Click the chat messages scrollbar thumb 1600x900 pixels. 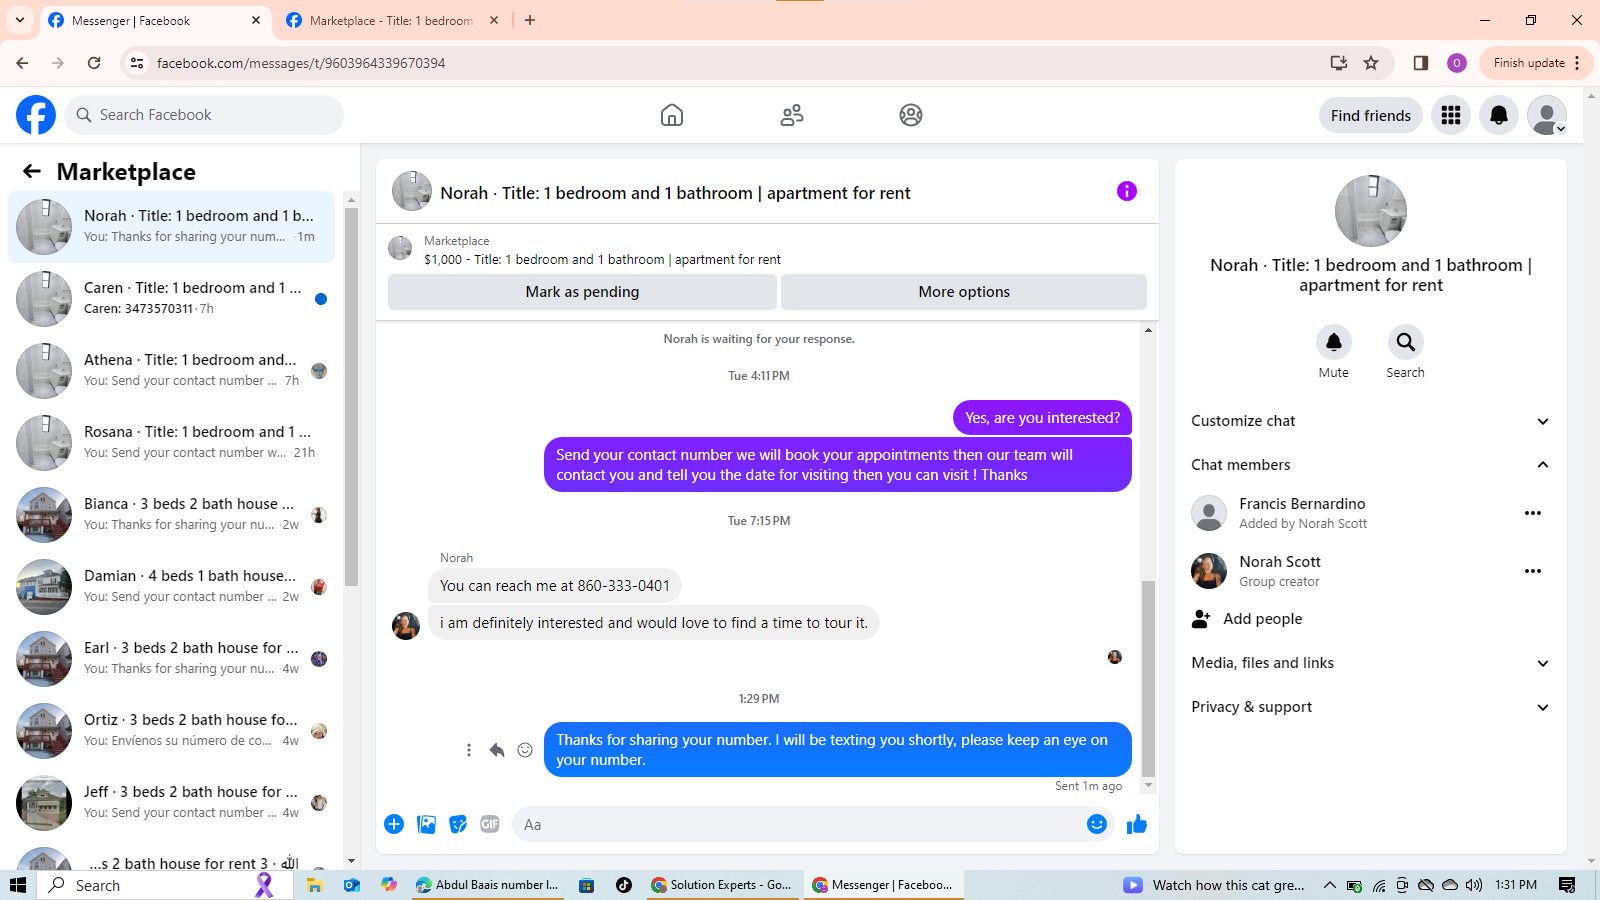point(1148,678)
